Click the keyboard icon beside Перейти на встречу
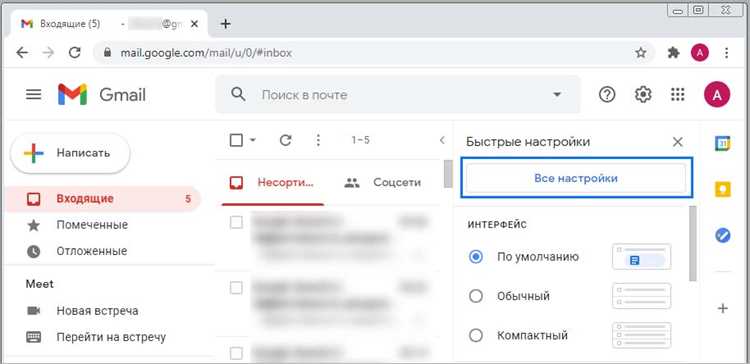 click(x=33, y=337)
